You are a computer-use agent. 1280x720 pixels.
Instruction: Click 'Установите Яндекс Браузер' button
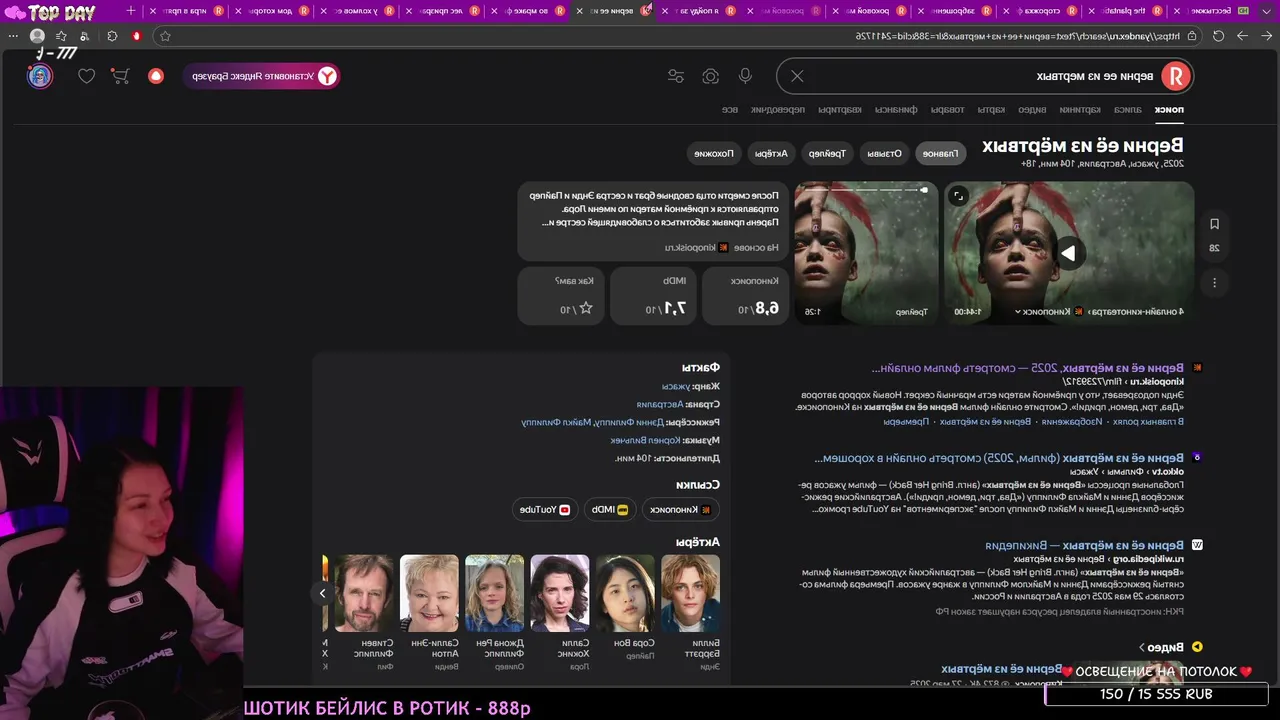[x=261, y=76]
